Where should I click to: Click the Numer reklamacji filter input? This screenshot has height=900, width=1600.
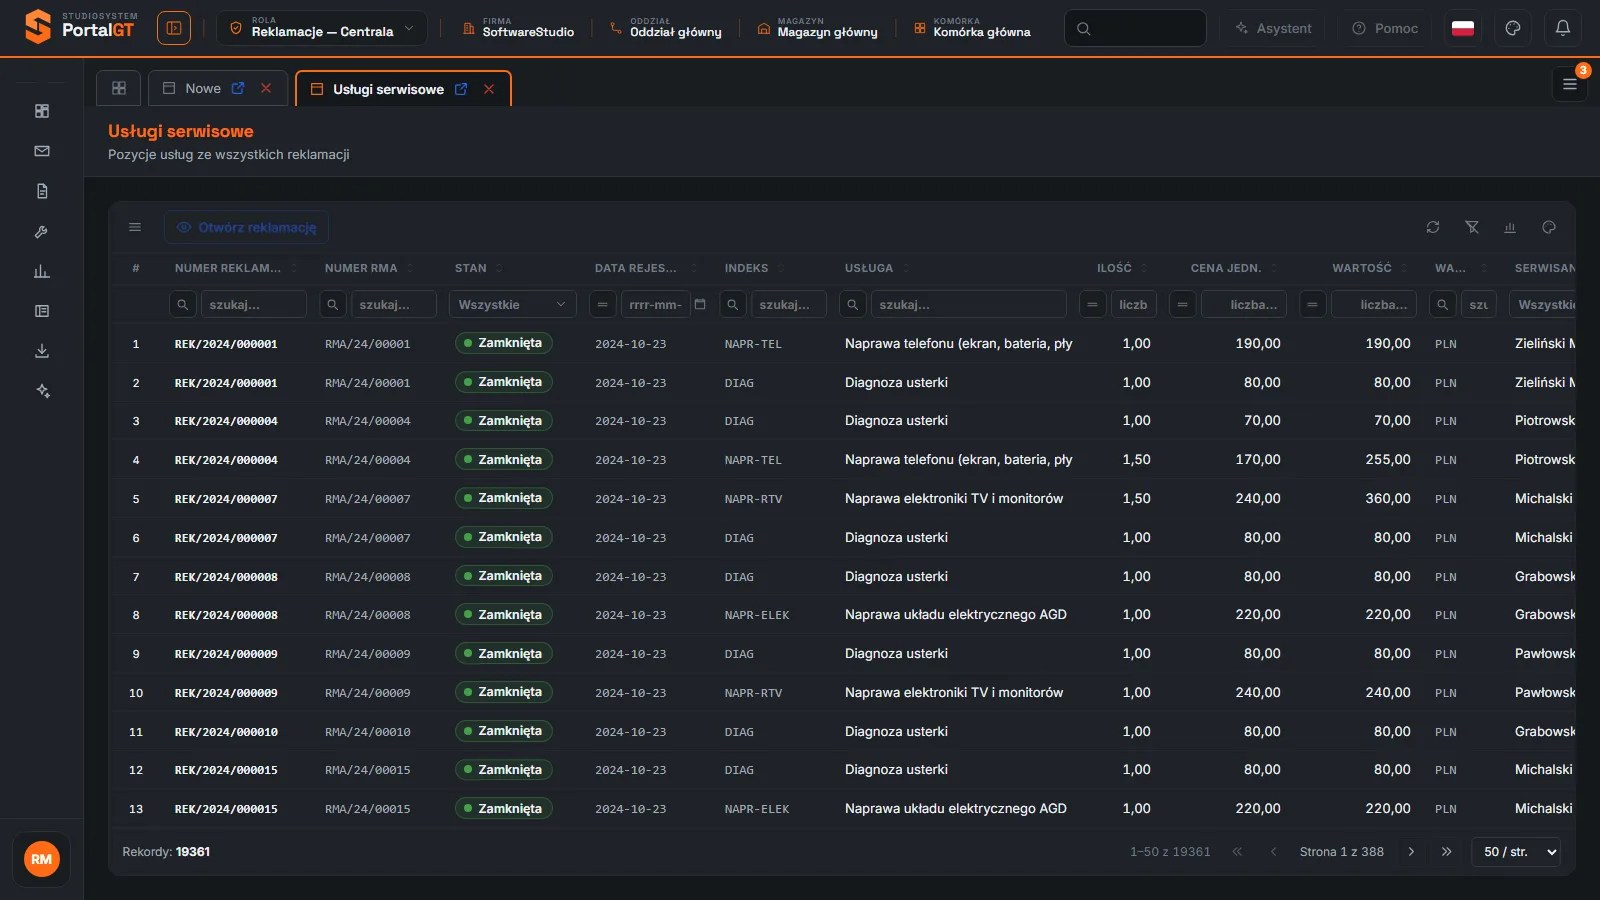pos(254,304)
